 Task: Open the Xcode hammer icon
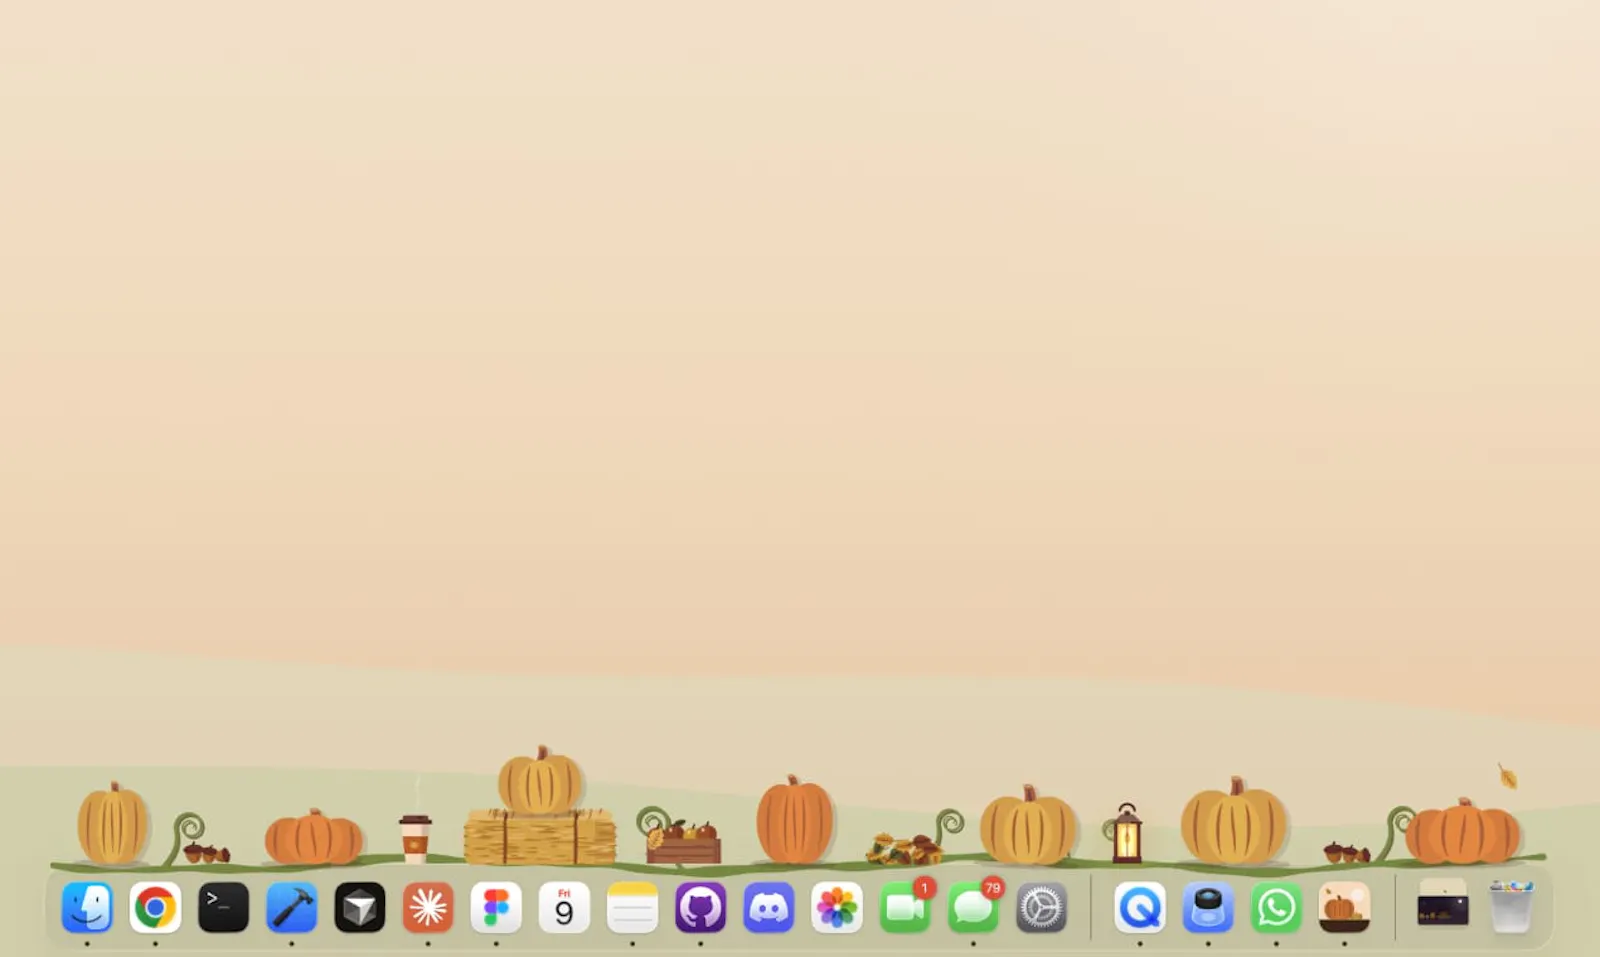[x=291, y=908]
